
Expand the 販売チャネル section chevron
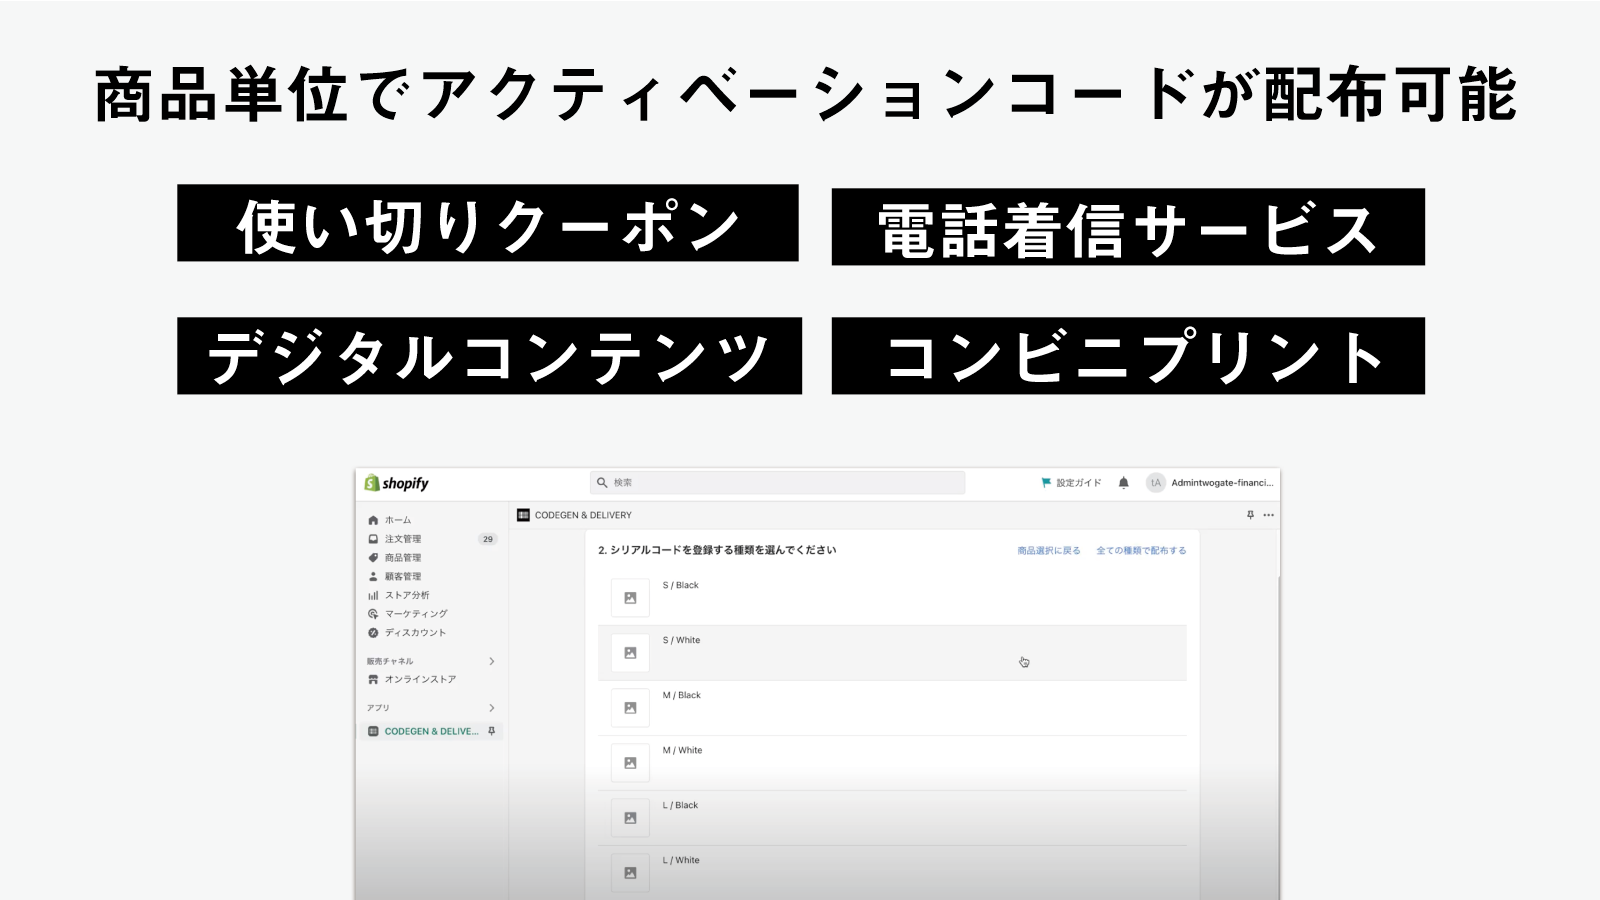pos(490,661)
